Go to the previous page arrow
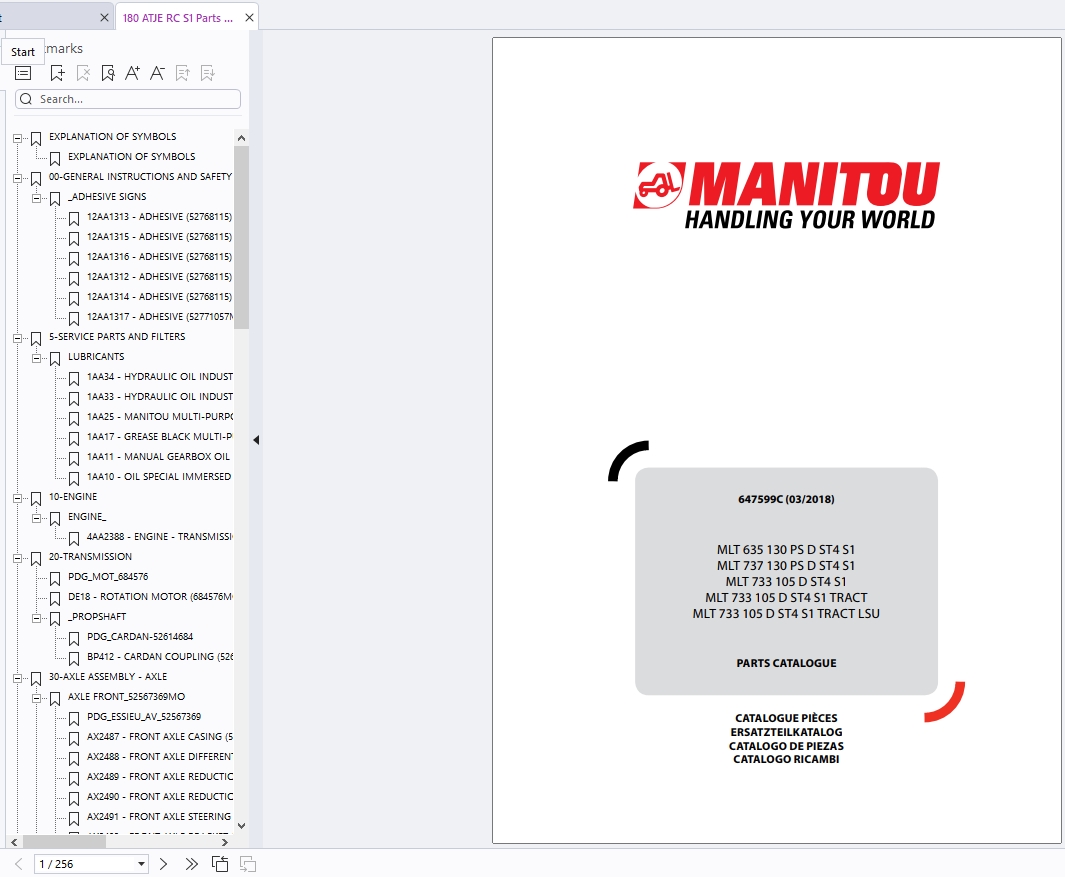The image size is (1065, 877). 18,864
